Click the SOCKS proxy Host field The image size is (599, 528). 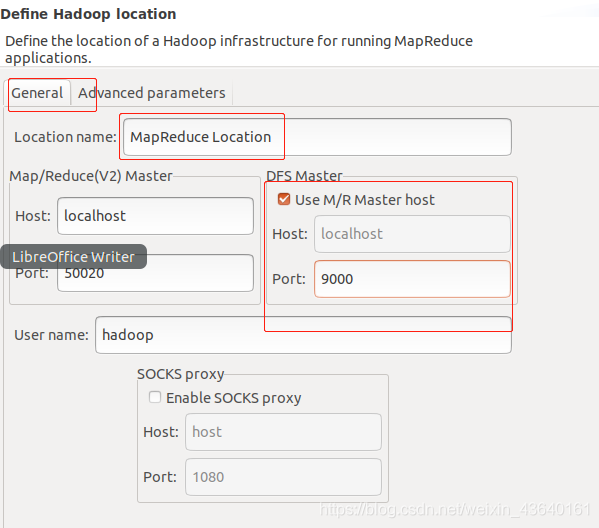[283, 432]
